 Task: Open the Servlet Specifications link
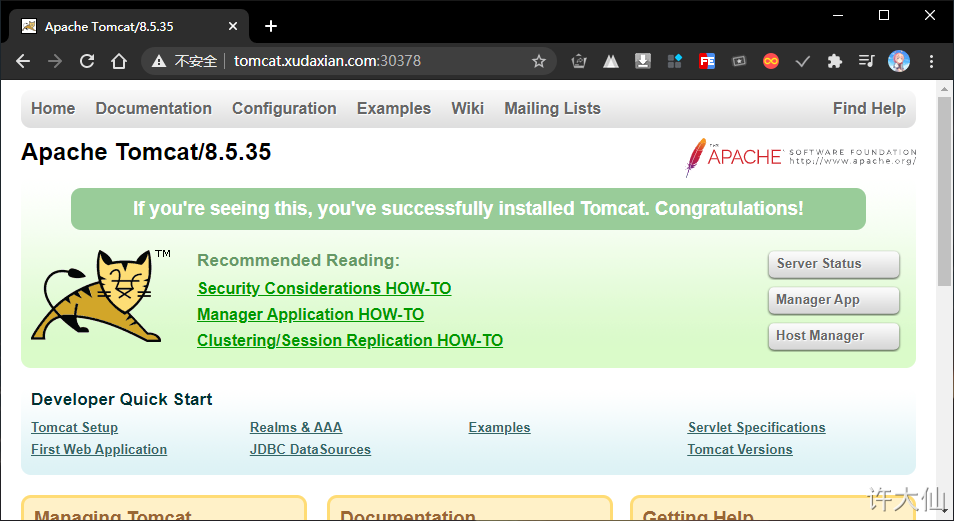(x=756, y=427)
